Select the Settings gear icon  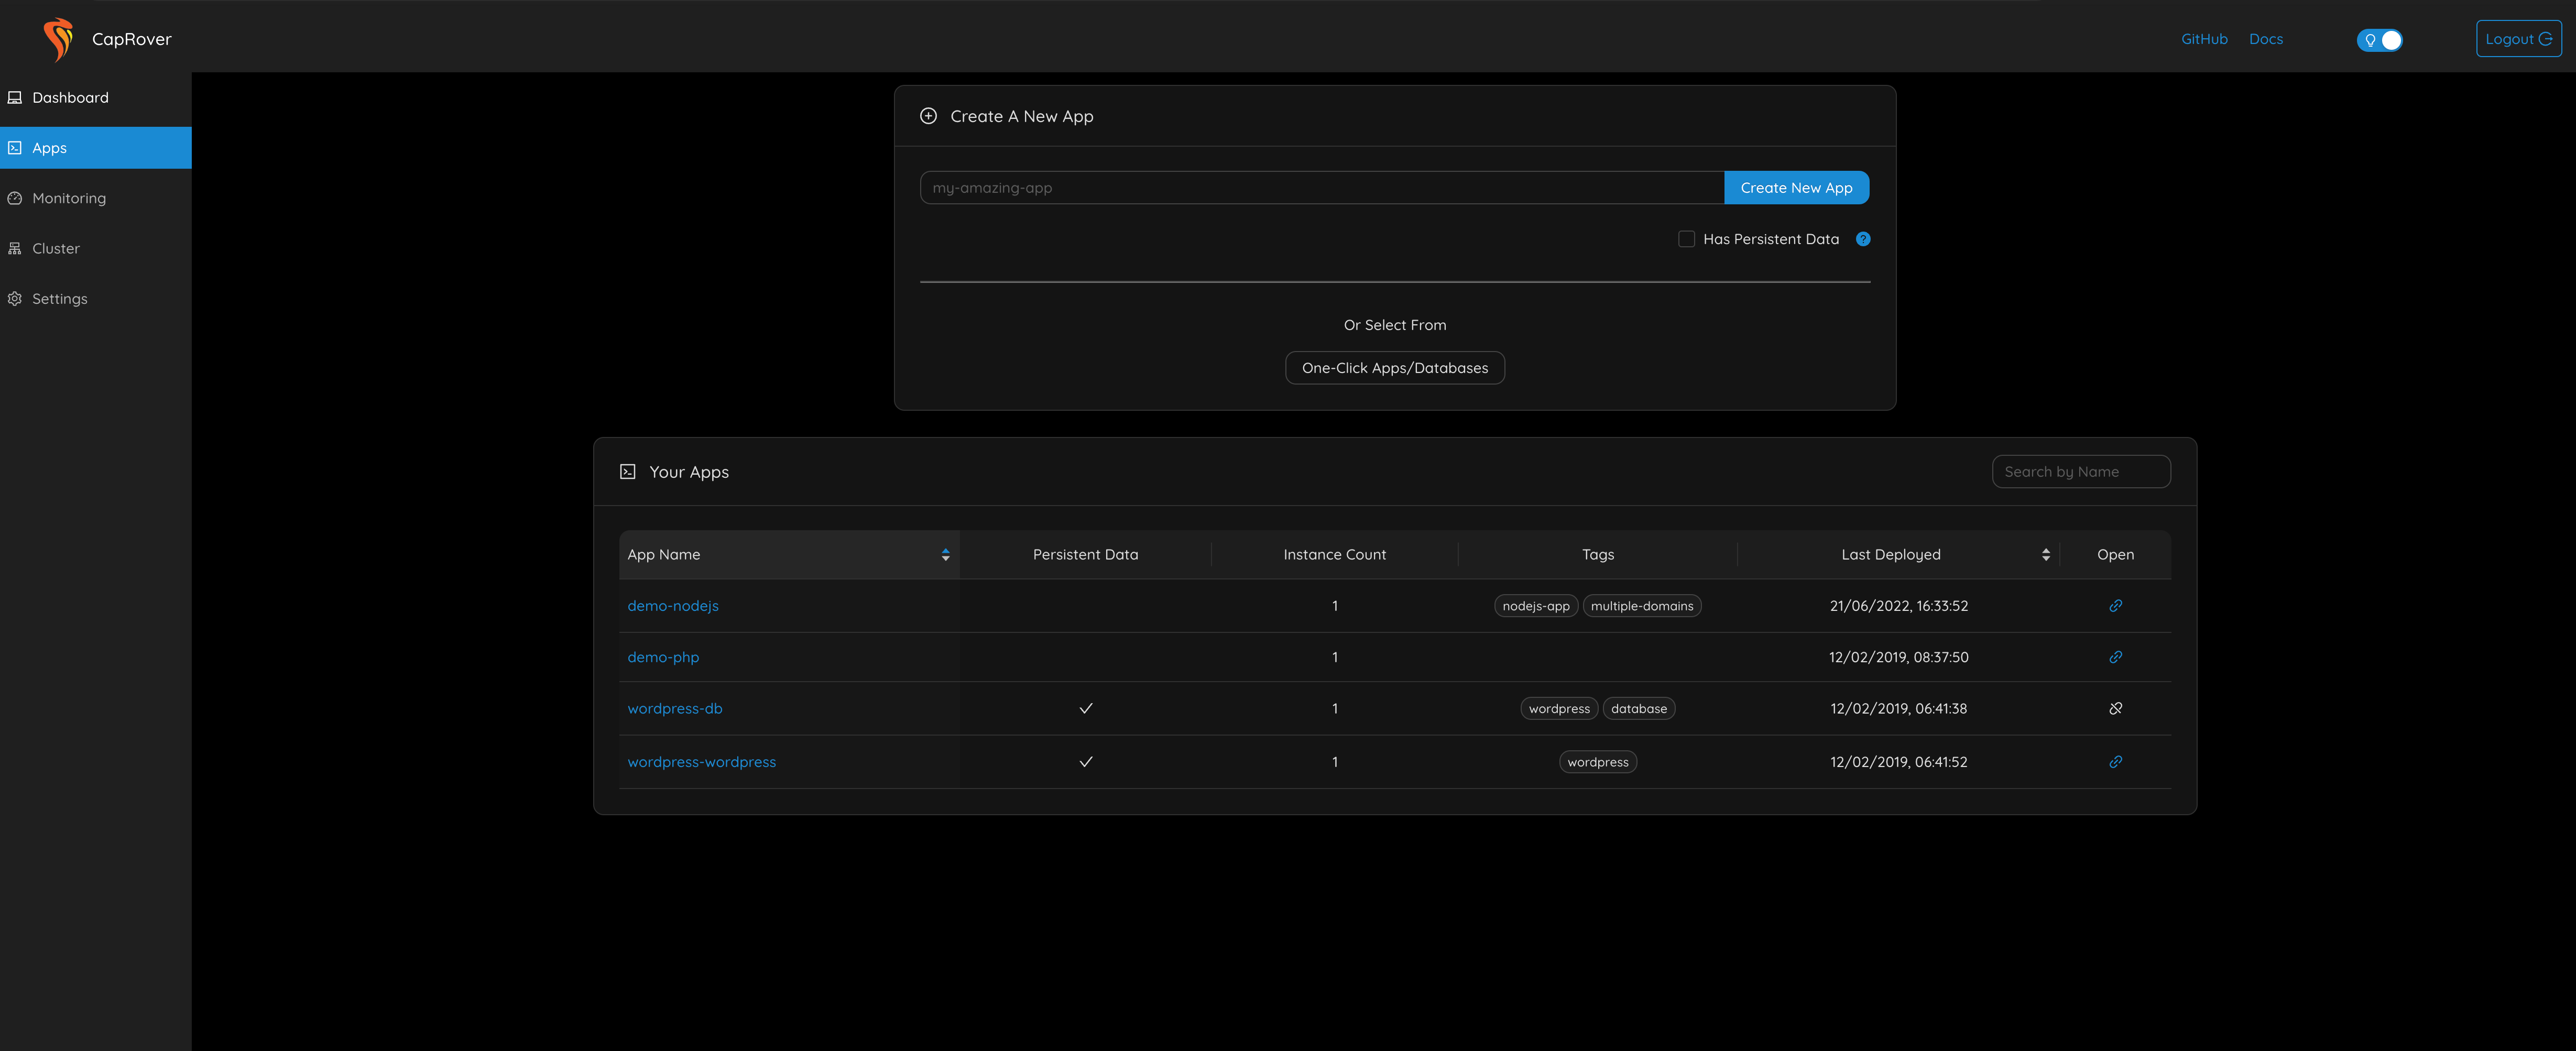14,298
